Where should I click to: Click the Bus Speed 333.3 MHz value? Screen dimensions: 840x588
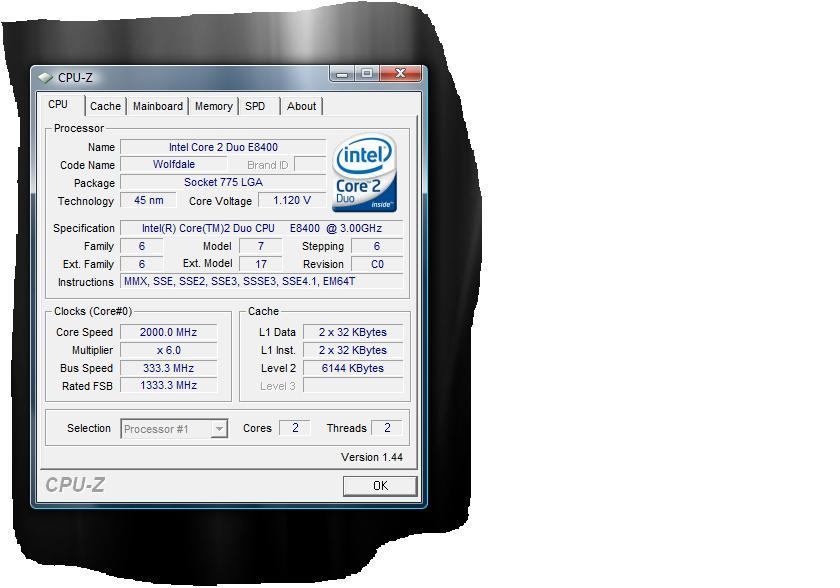pyautogui.click(x=168, y=368)
